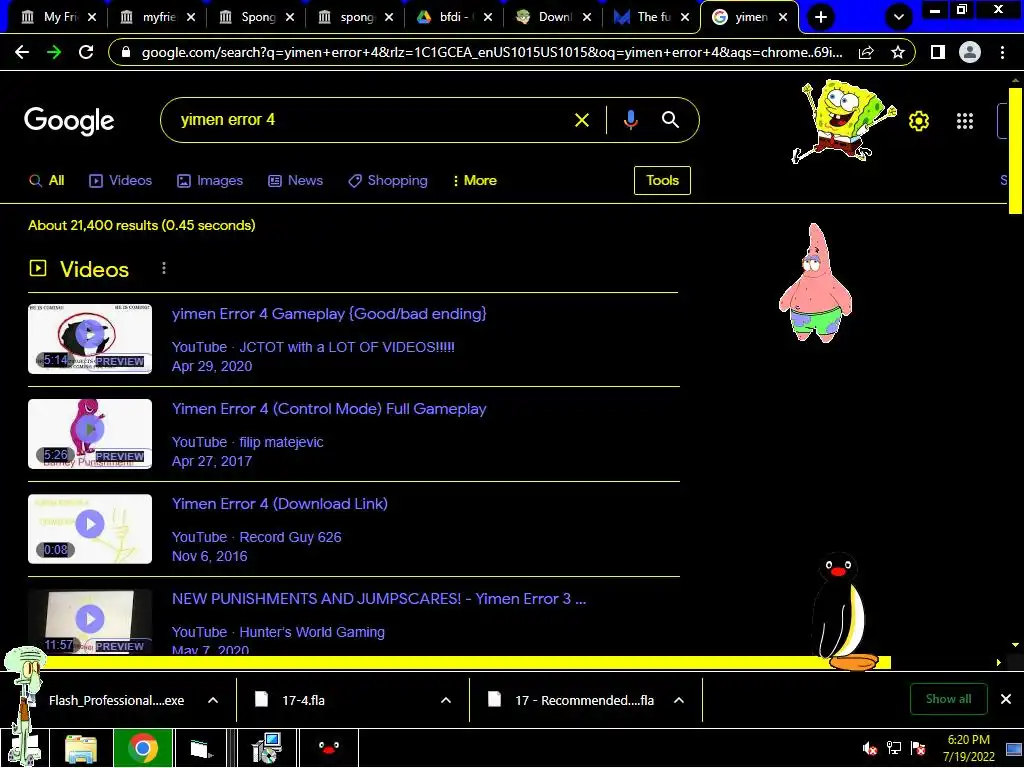Open the tab search dropdown arrow

899,17
